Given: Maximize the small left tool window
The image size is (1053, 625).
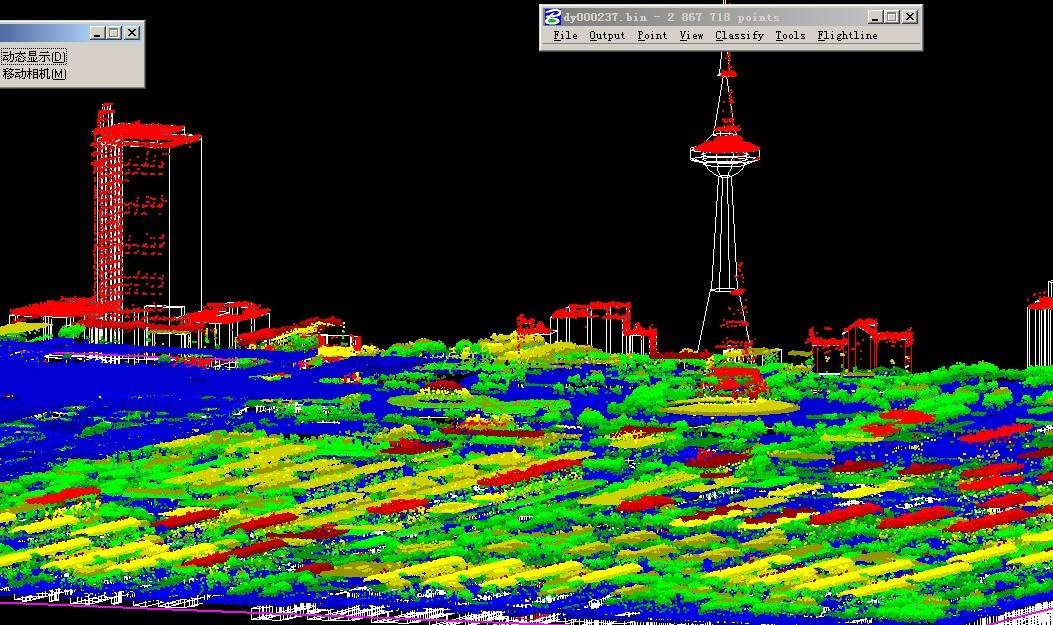Looking at the screenshot, I should (114, 33).
